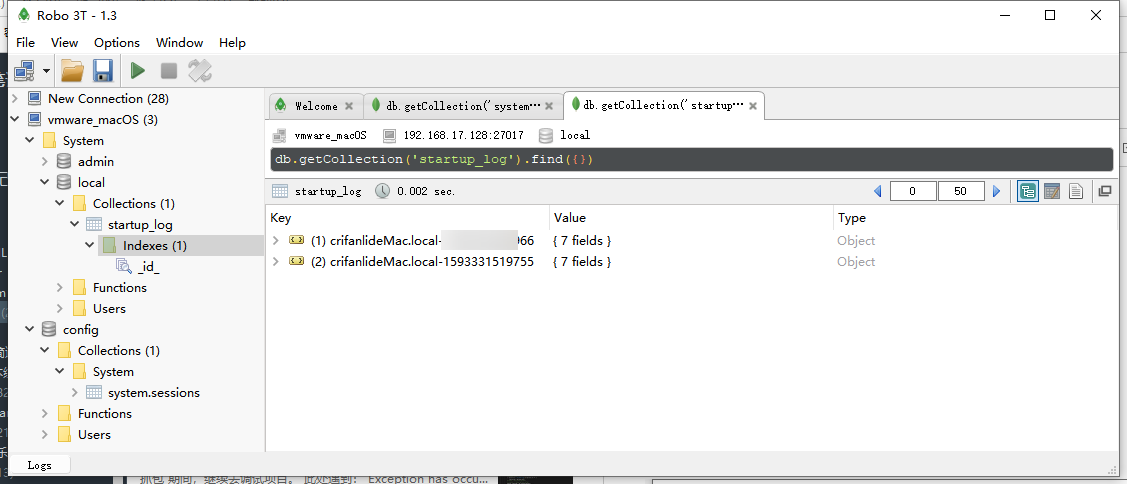Click the startup_log table icon in tree
The width and height of the screenshot is (1127, 484).
click(93, 224)
